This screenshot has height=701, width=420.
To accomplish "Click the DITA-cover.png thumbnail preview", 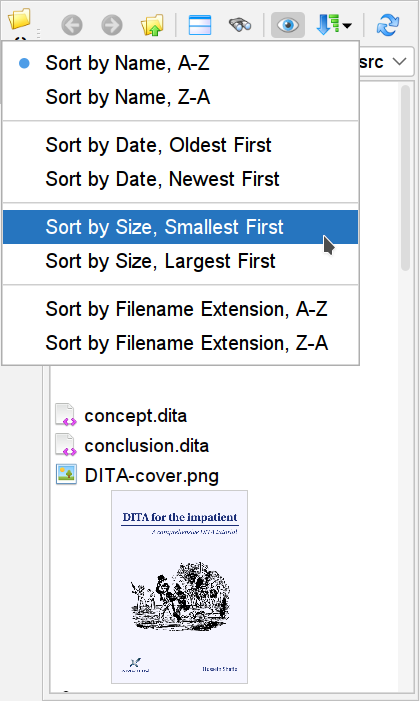I will 179,587.
